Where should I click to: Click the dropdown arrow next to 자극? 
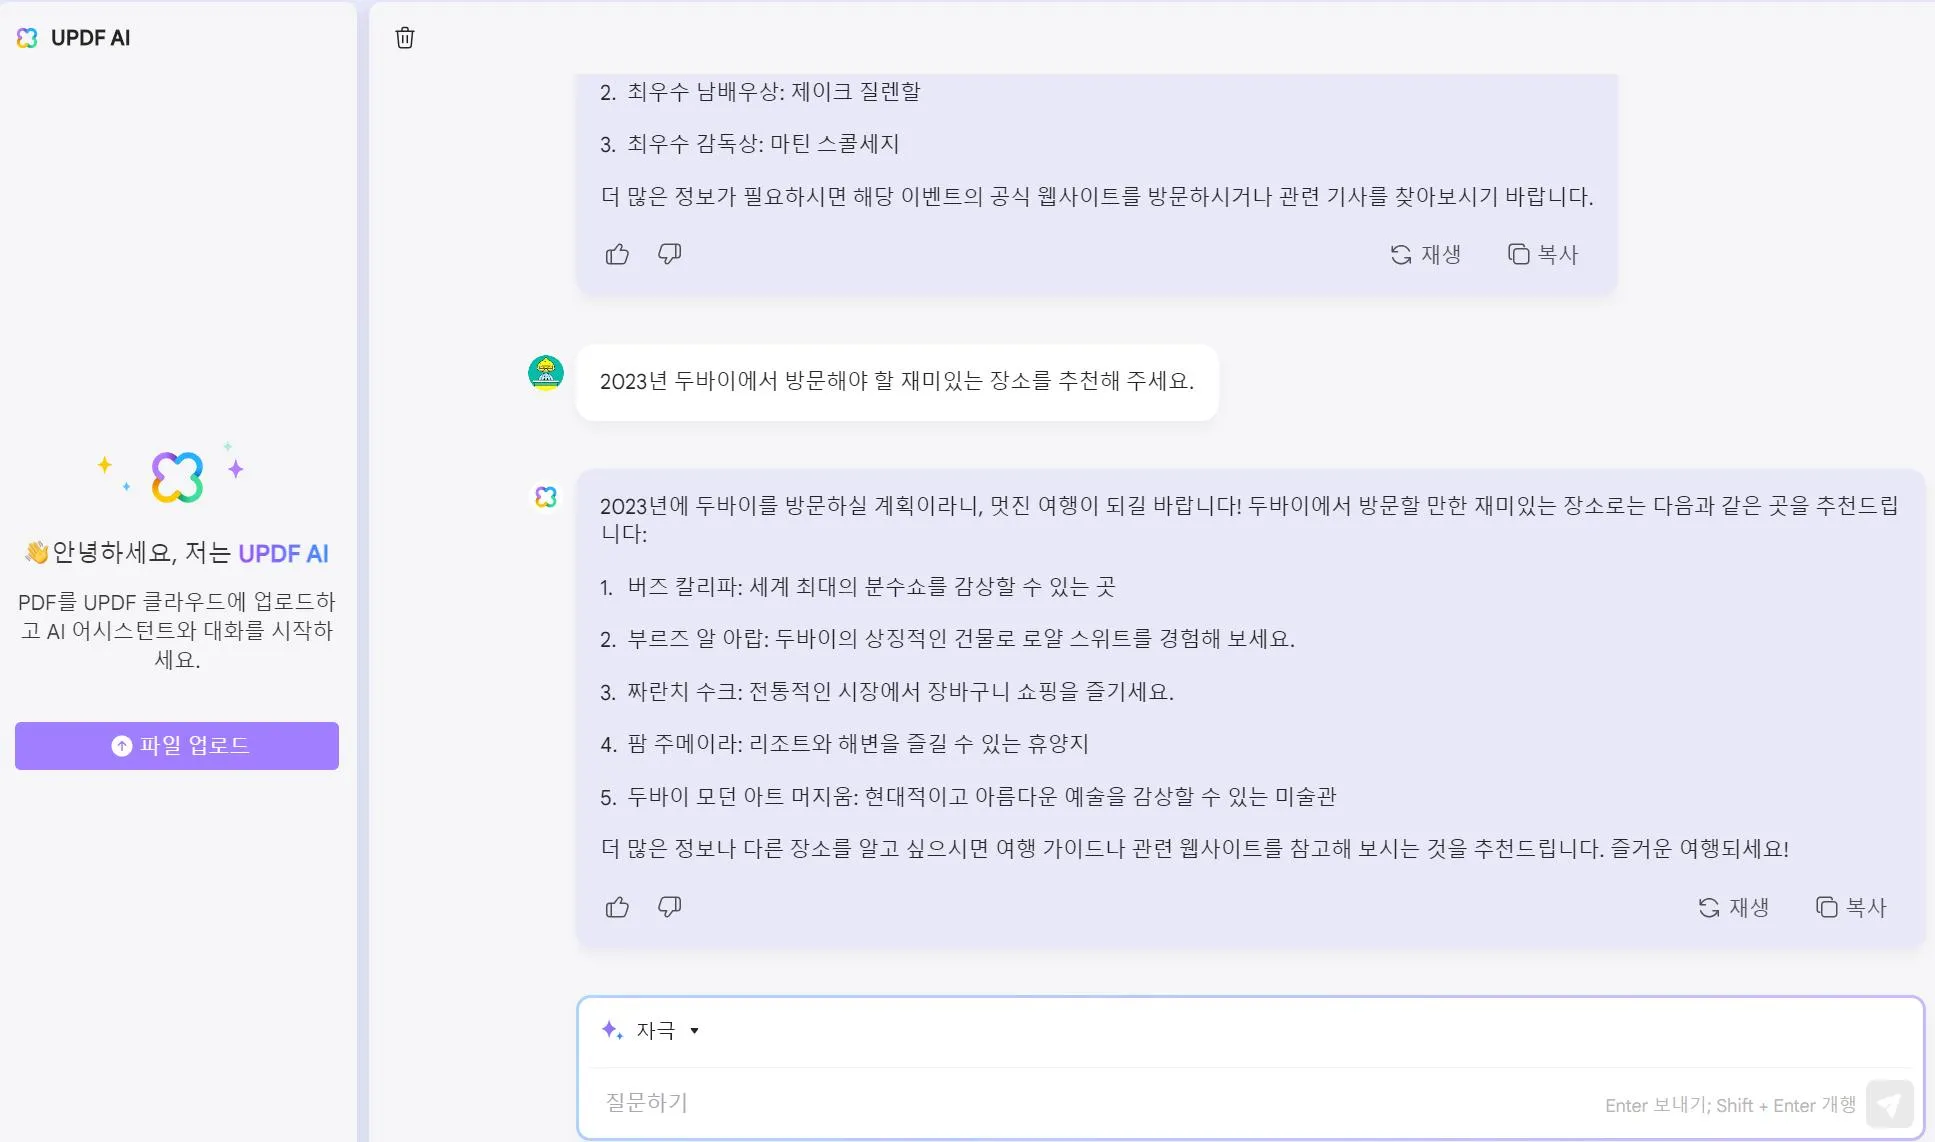[x=694, y=1031]
